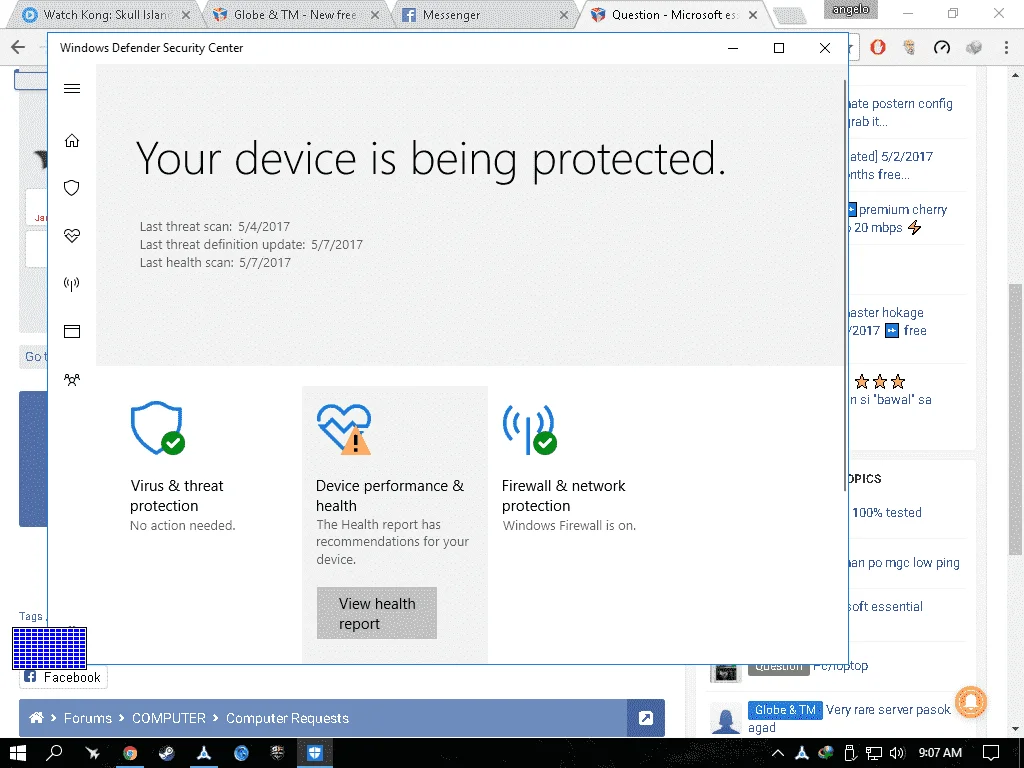
Task: Show hidden system tray icons
Action: [x=778, y=754]
